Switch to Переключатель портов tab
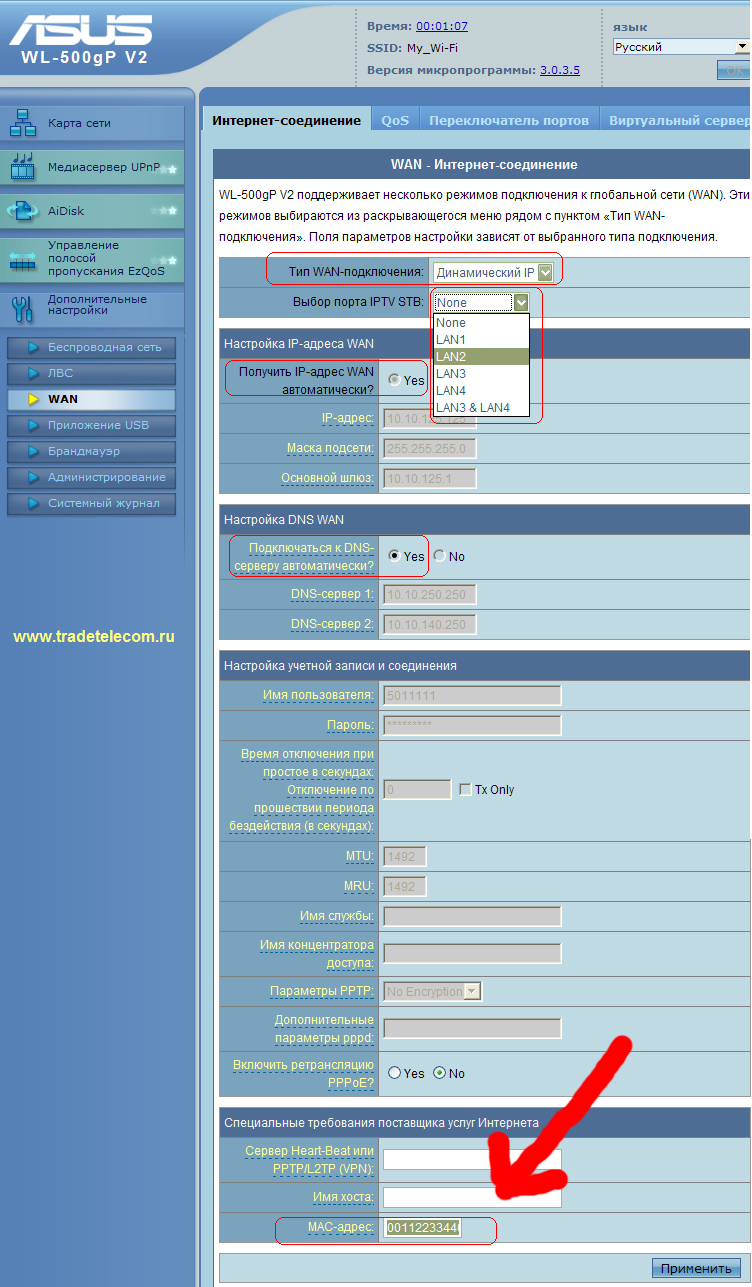Screen dimensions: 752x1287 pos(509,120)
